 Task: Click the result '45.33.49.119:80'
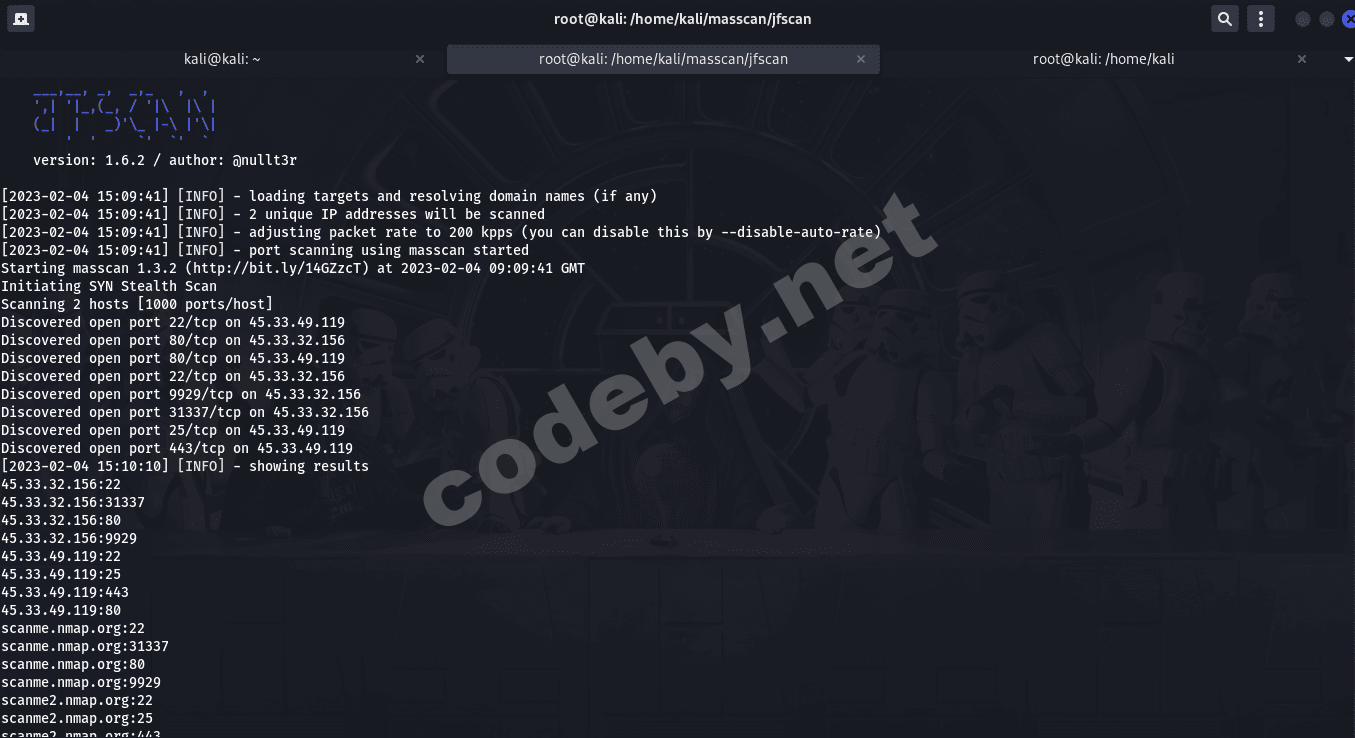click(61, 610)
